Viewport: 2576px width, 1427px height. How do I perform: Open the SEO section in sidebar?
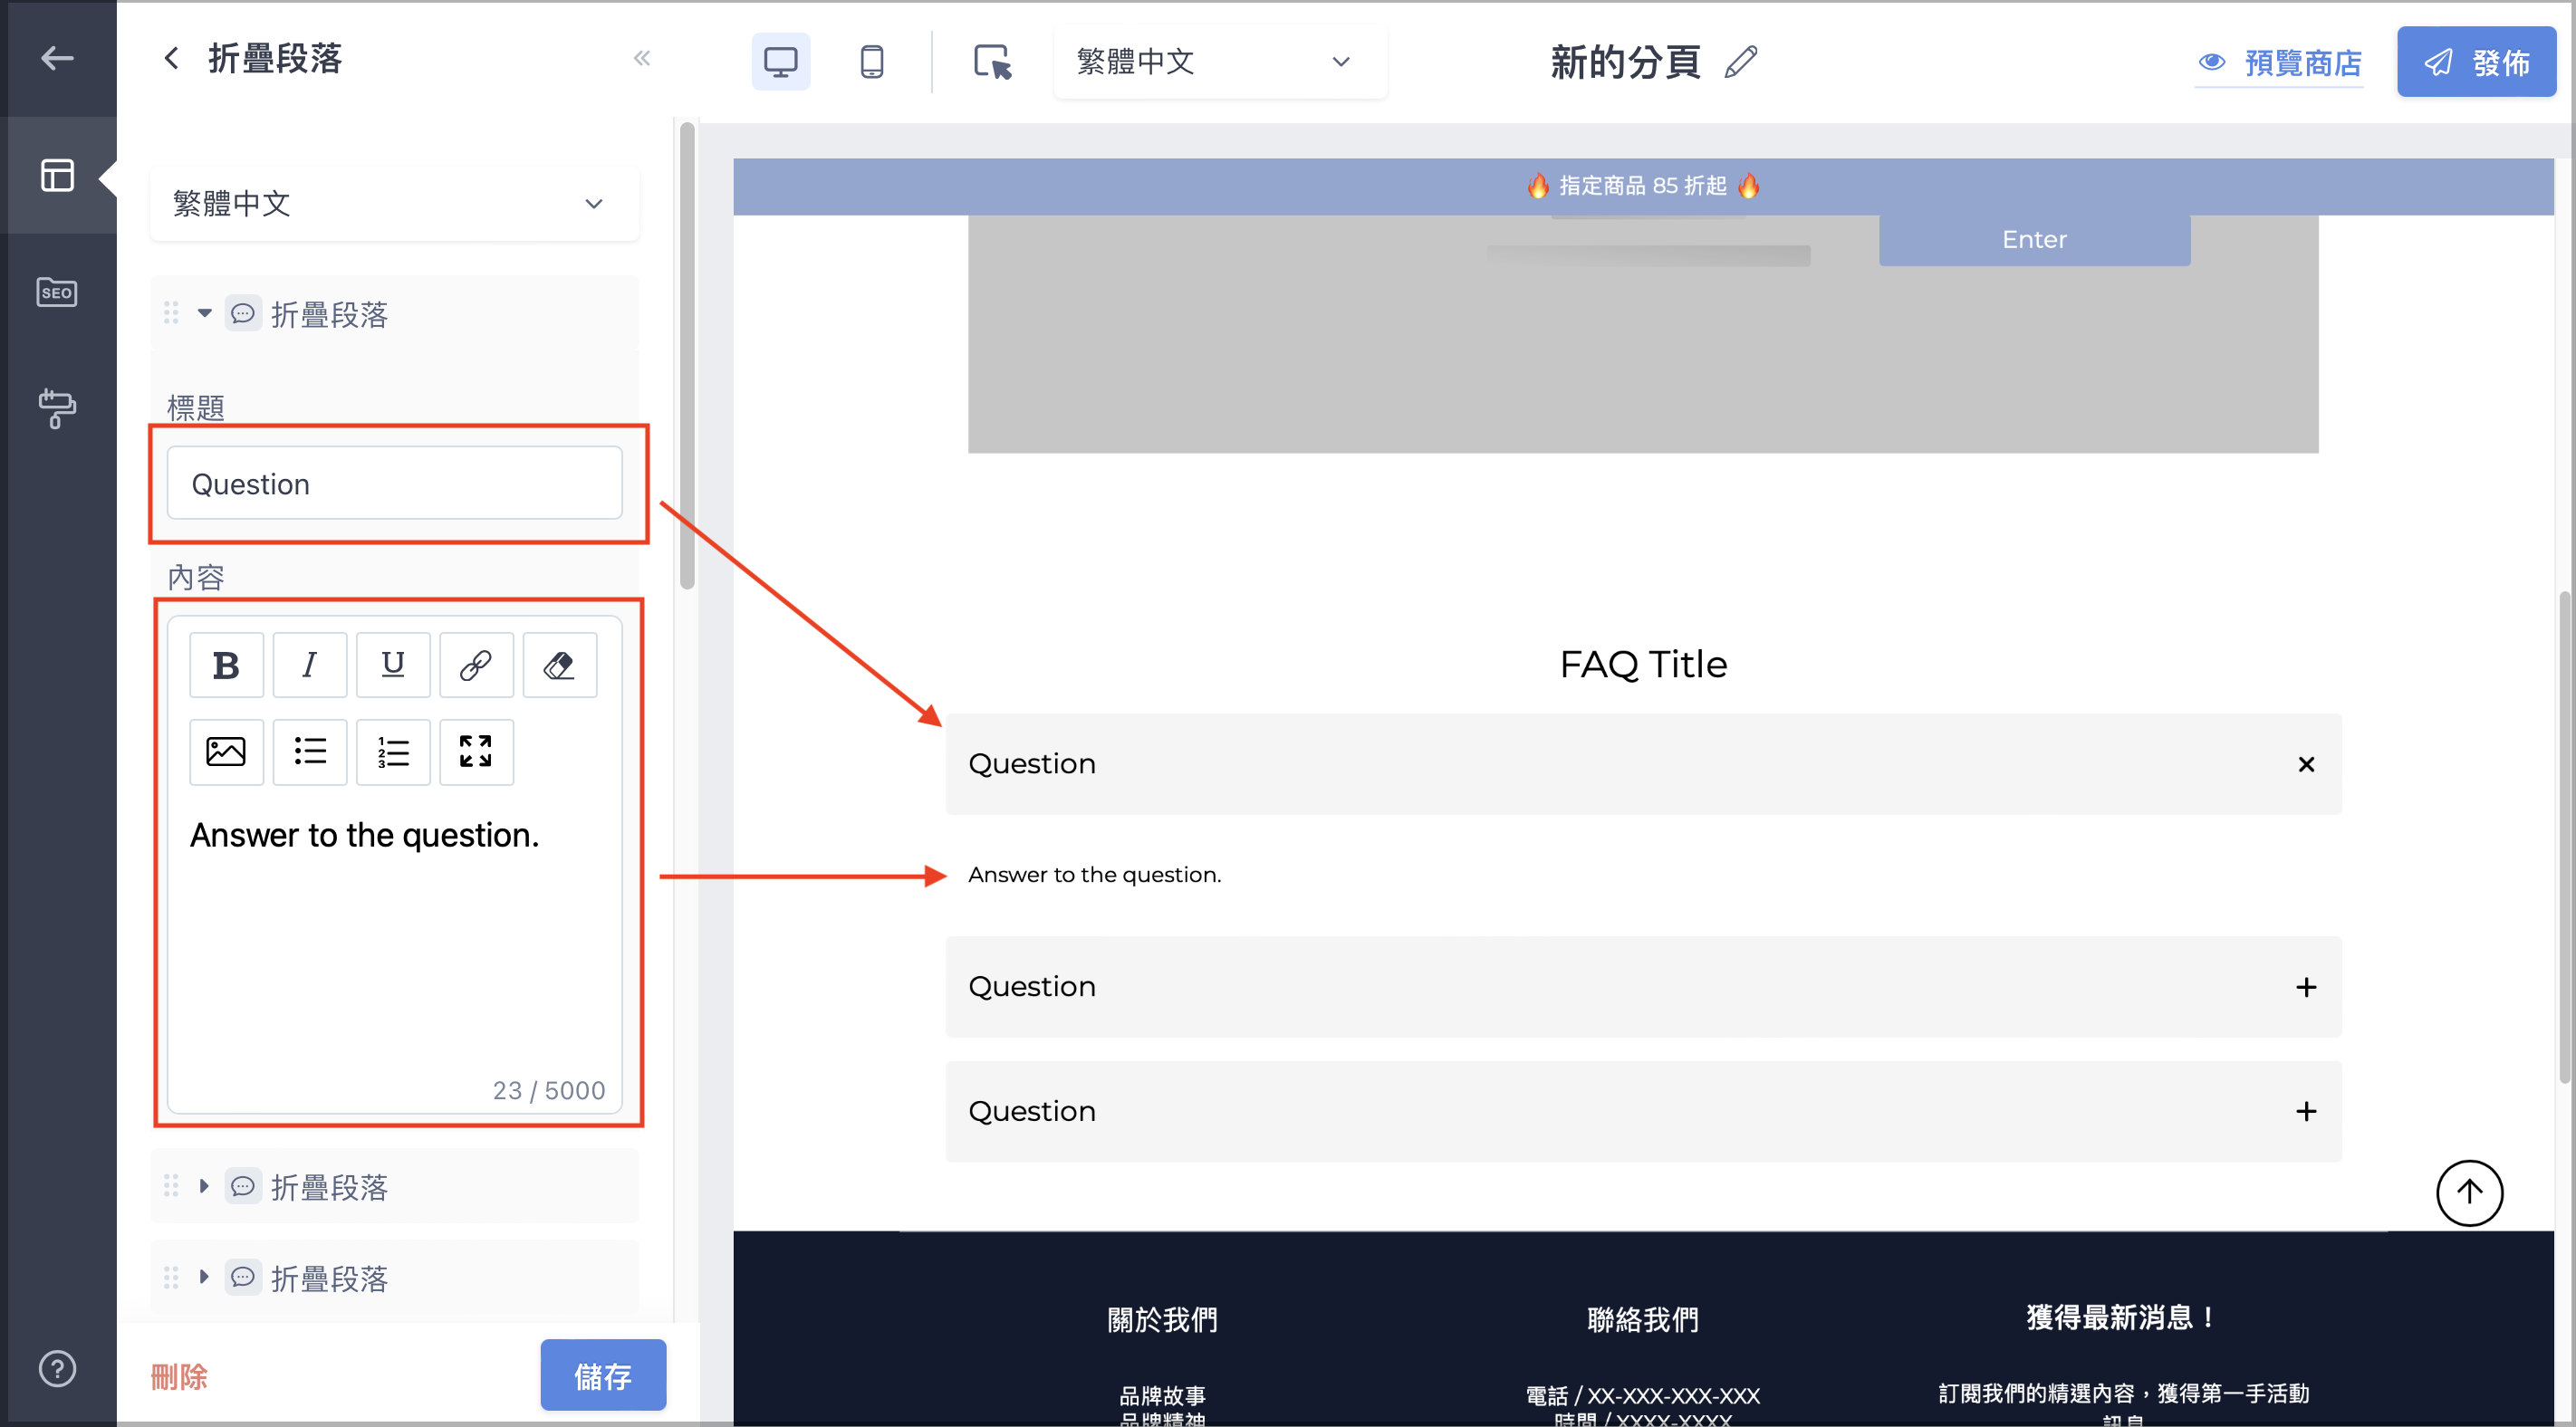57,293
